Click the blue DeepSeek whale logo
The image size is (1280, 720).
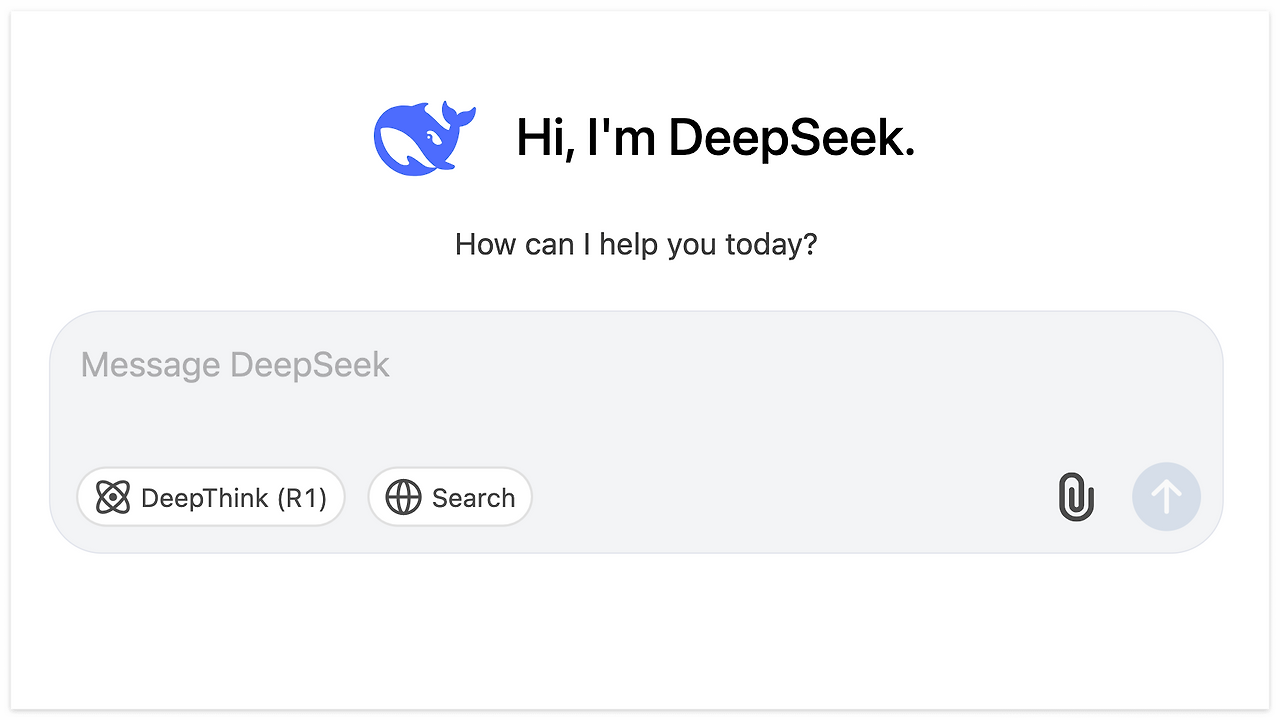pyautogui.click(x=425, y=137)
